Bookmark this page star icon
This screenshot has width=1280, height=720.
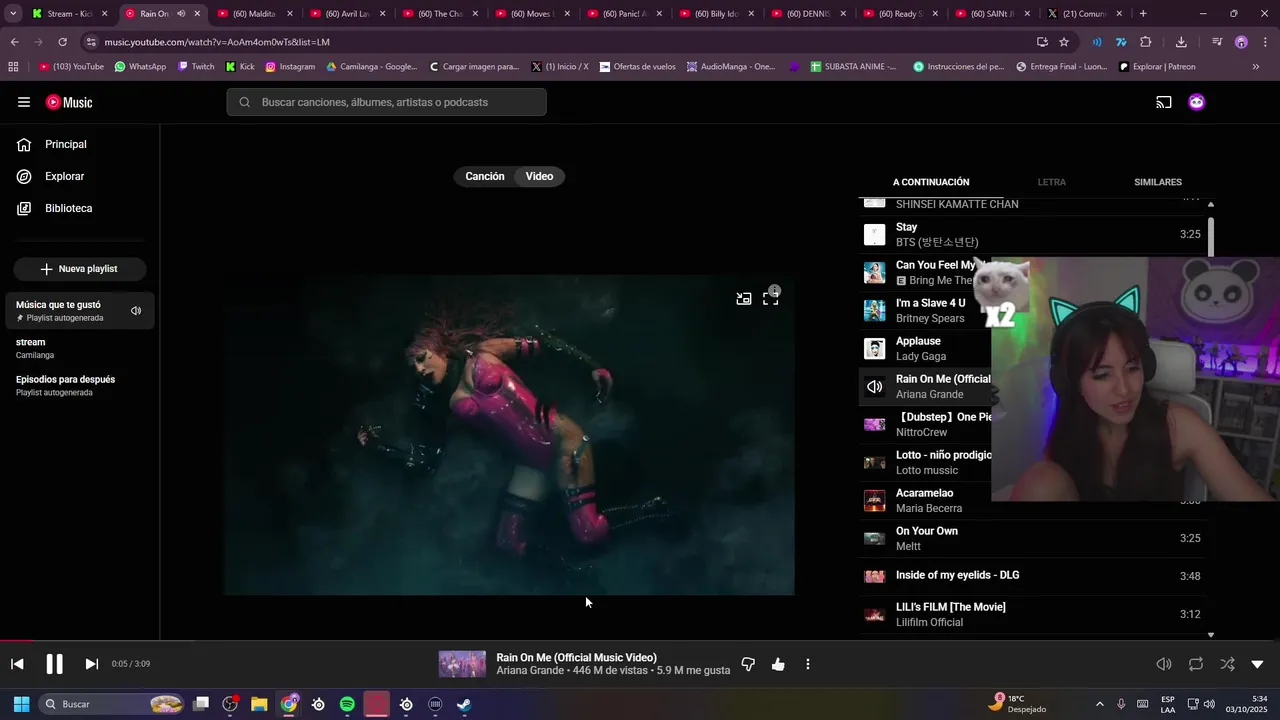1064,42
